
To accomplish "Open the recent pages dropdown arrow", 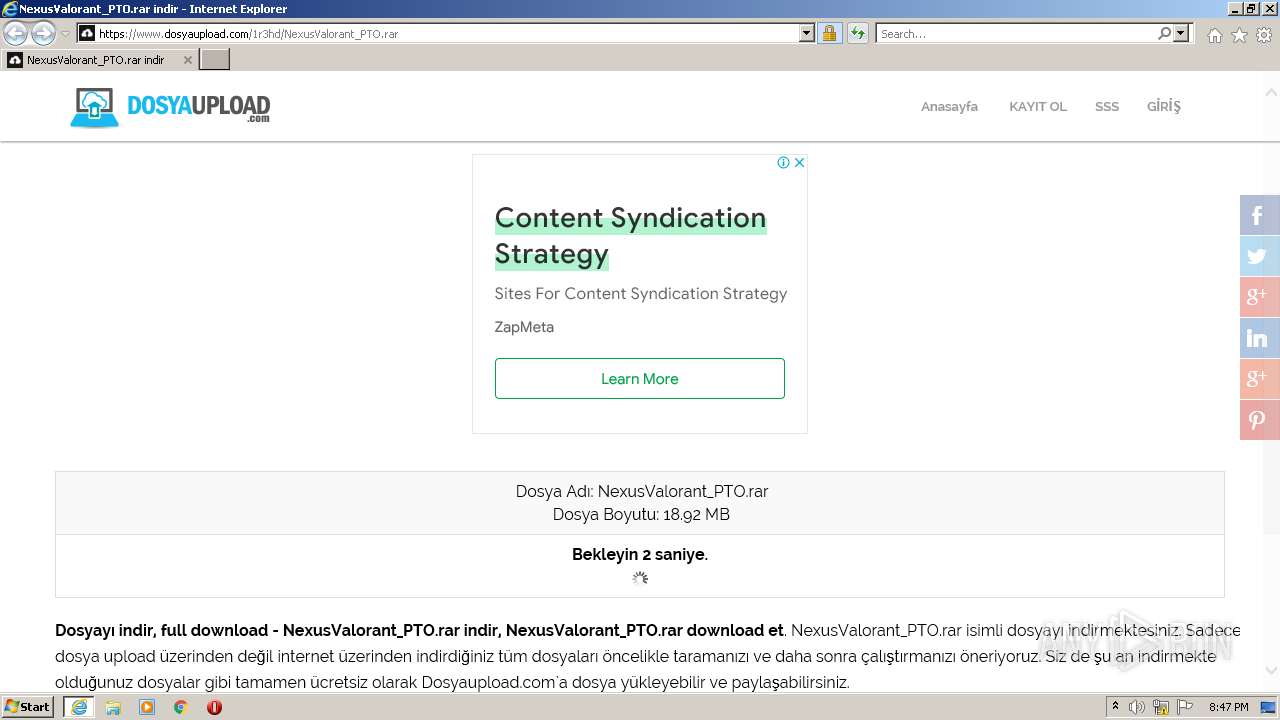I will (65, 34).
